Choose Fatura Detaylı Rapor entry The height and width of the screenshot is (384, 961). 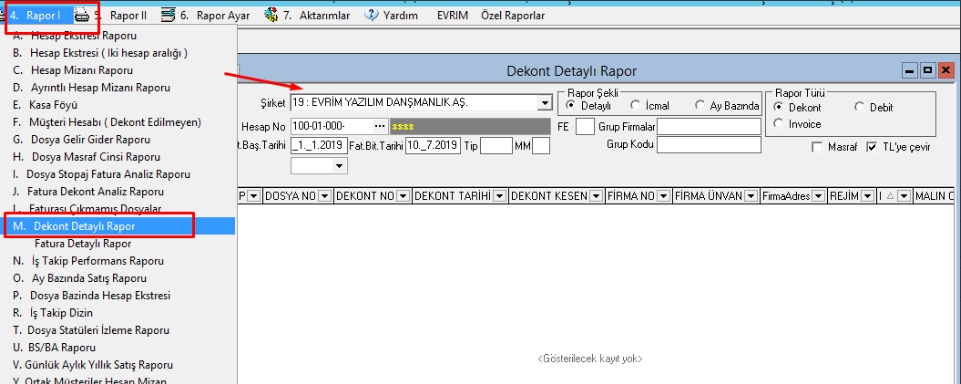118,244
